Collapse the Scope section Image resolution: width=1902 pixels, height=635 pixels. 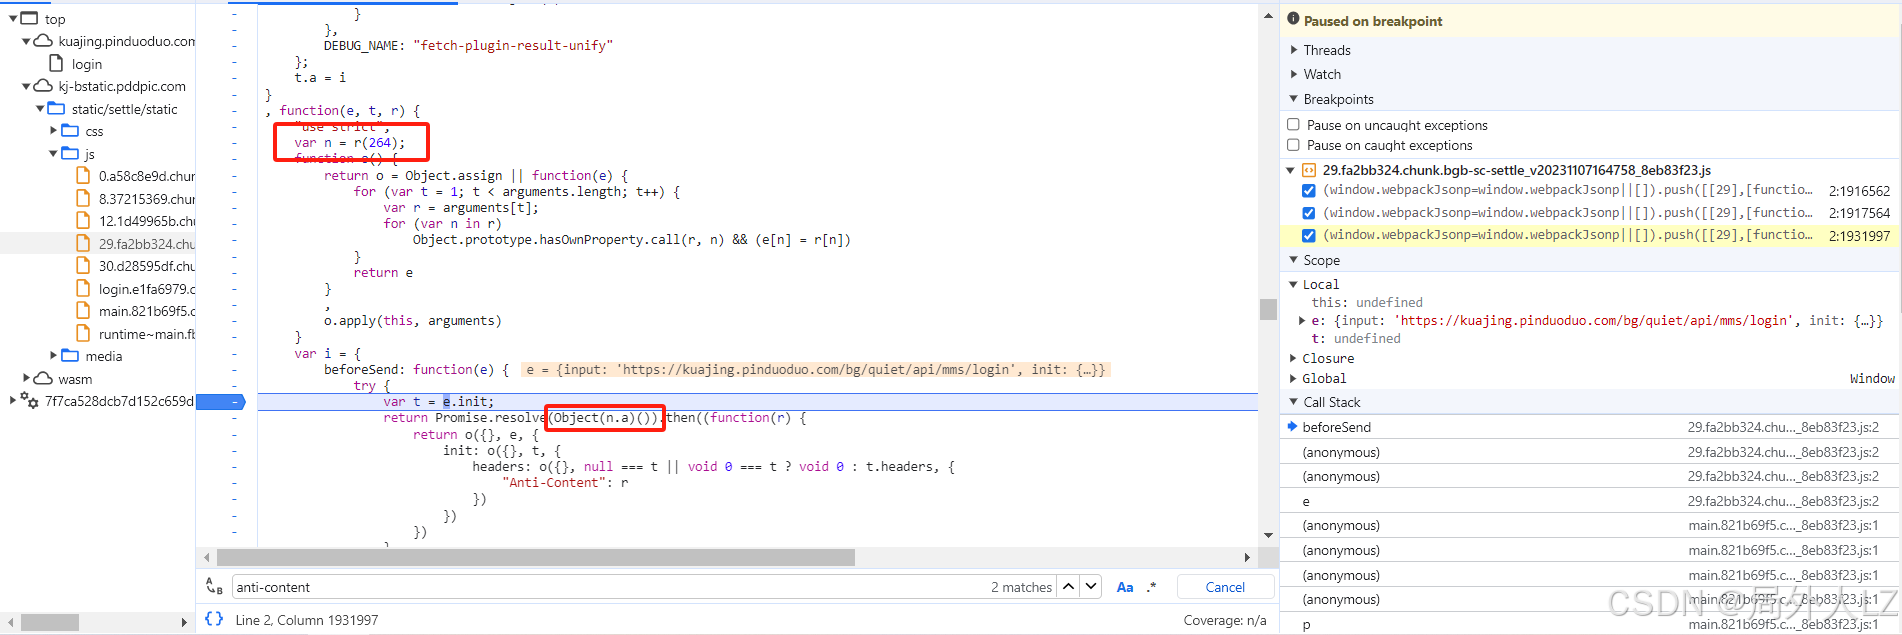[1294, 260]
